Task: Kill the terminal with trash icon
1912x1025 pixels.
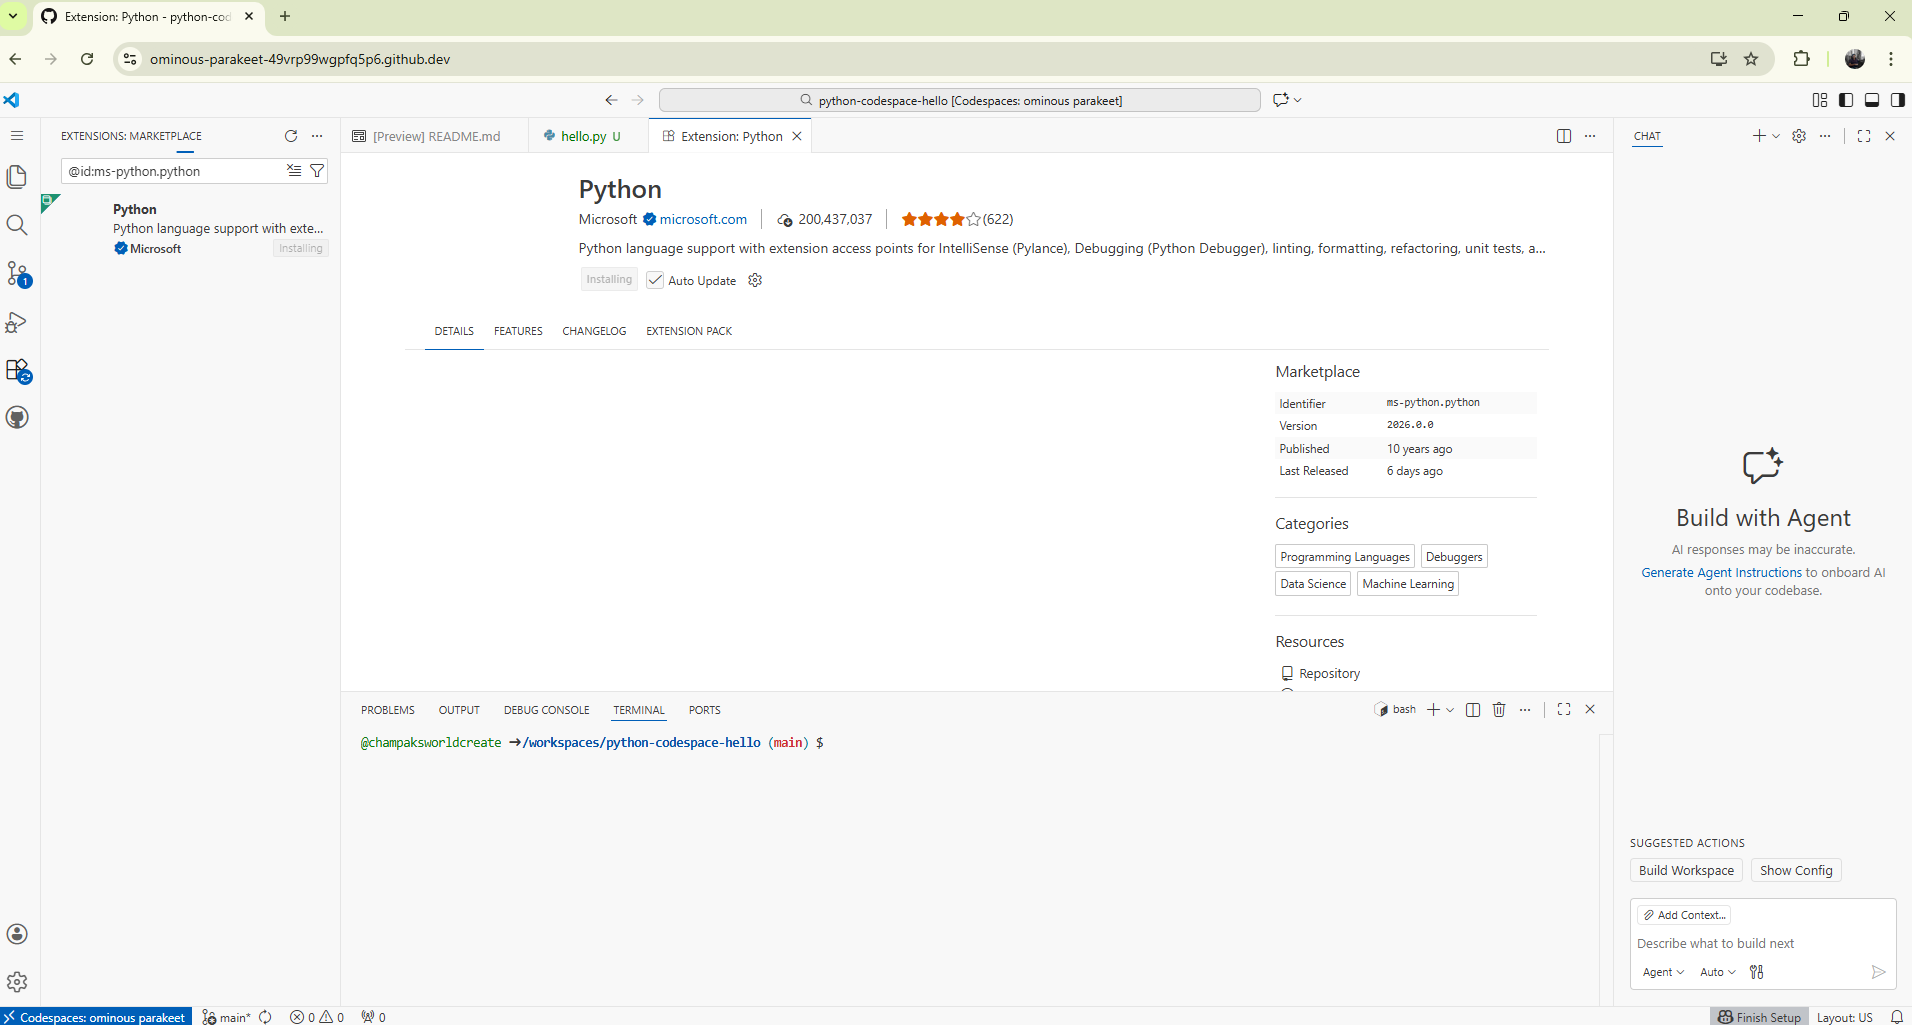Action: point(1499,710)
